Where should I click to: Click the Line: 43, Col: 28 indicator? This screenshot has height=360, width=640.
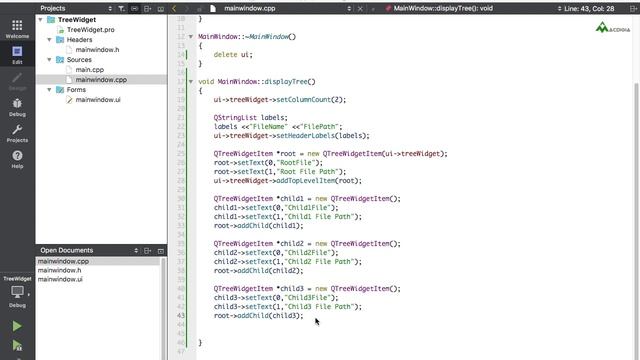click(x=589, y=9)
